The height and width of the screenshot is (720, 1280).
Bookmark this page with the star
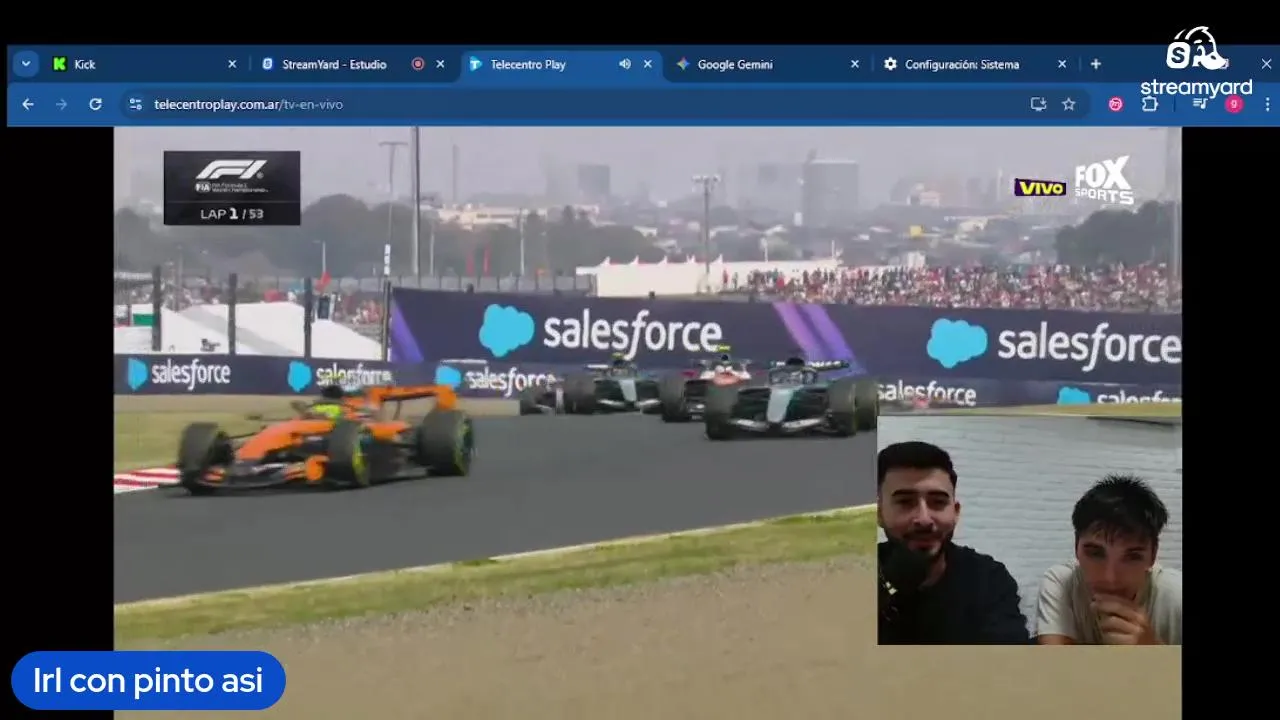(1069, 104)
